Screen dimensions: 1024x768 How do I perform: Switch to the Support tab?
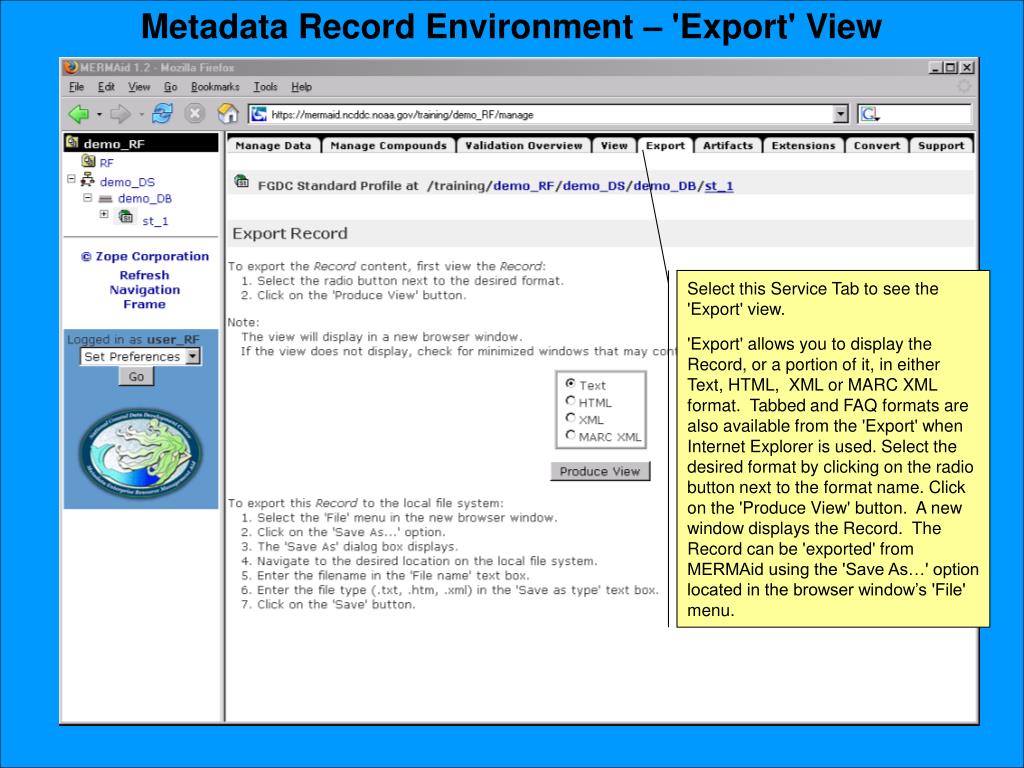pyautogui.click(x=941, y=145)
